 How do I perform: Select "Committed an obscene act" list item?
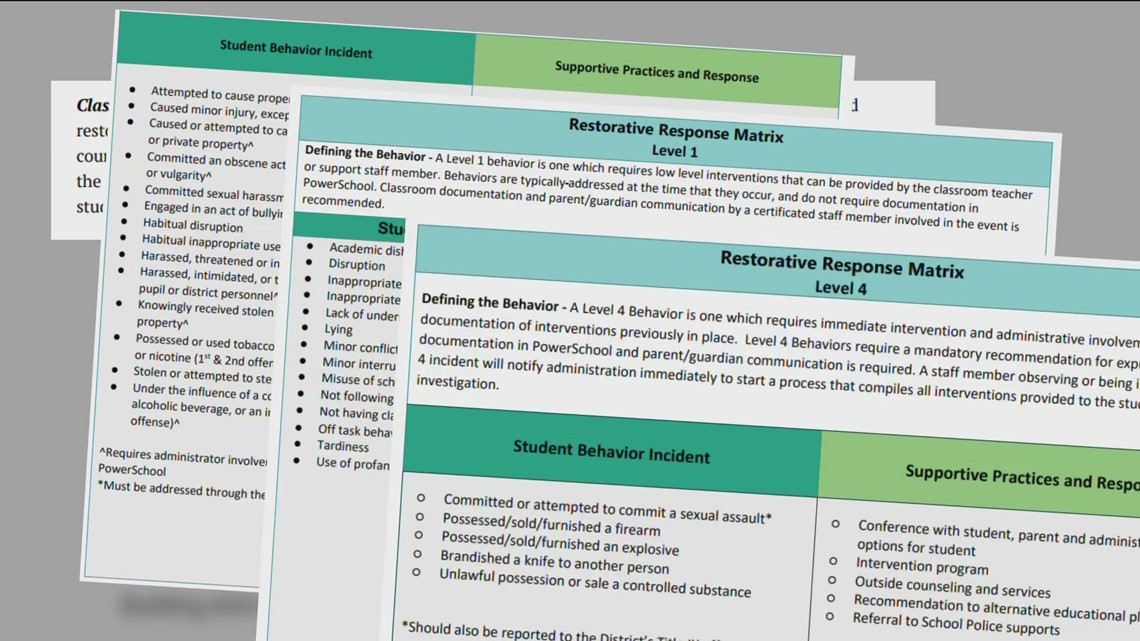click(215, 166)
